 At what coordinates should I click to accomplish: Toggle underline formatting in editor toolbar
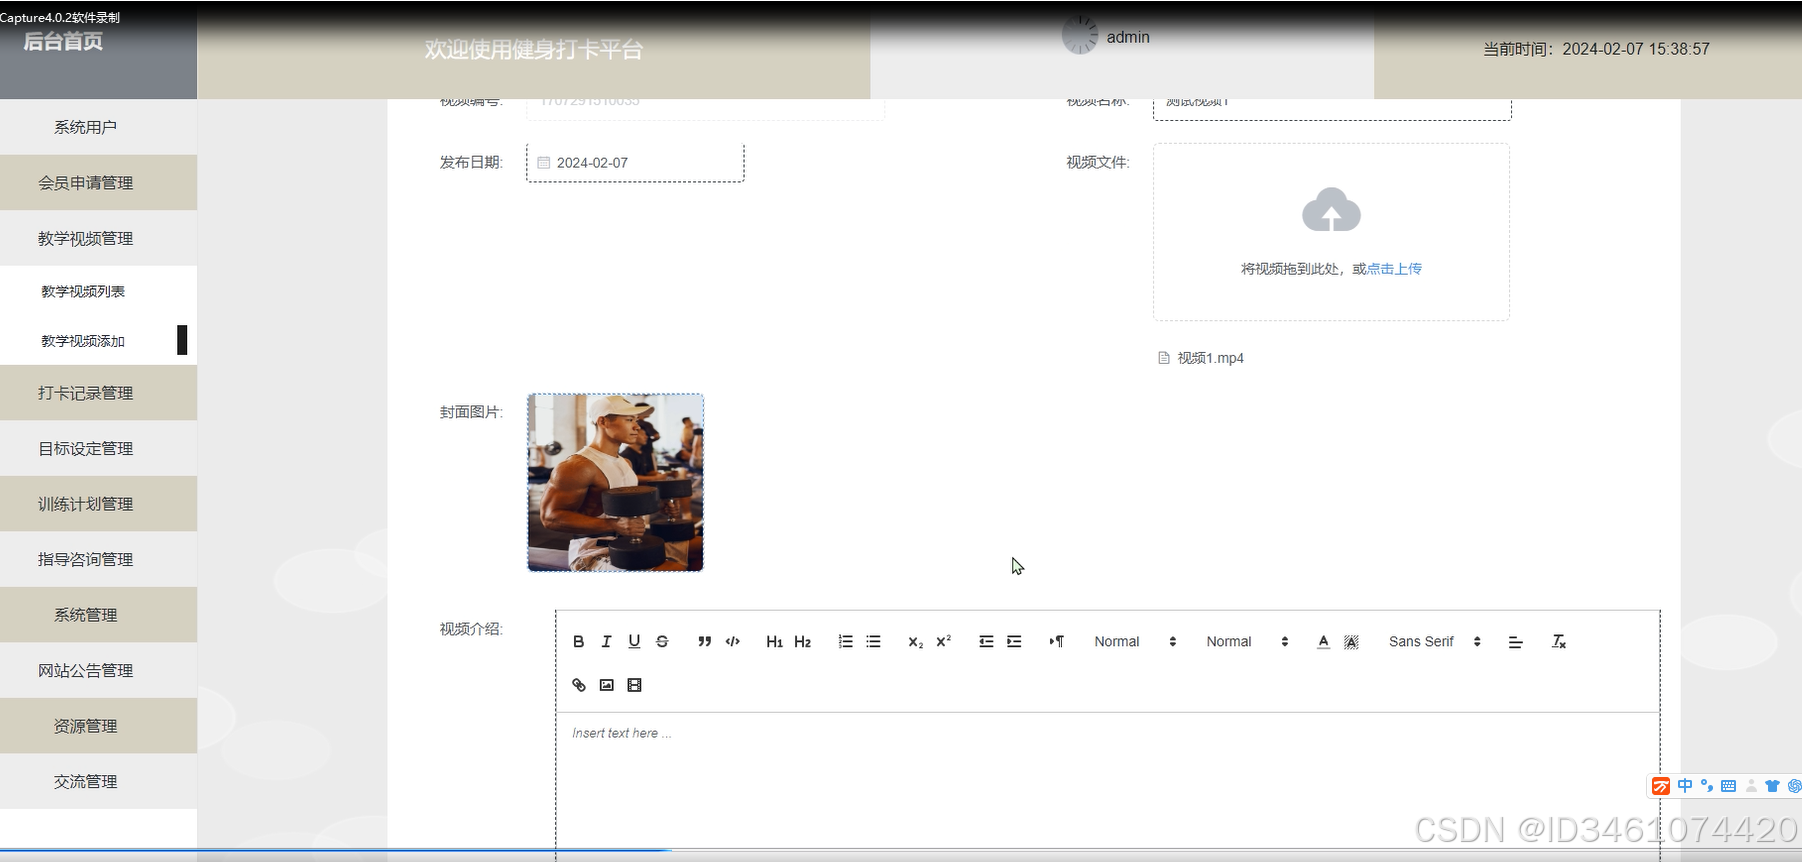[x=634, y=642]
